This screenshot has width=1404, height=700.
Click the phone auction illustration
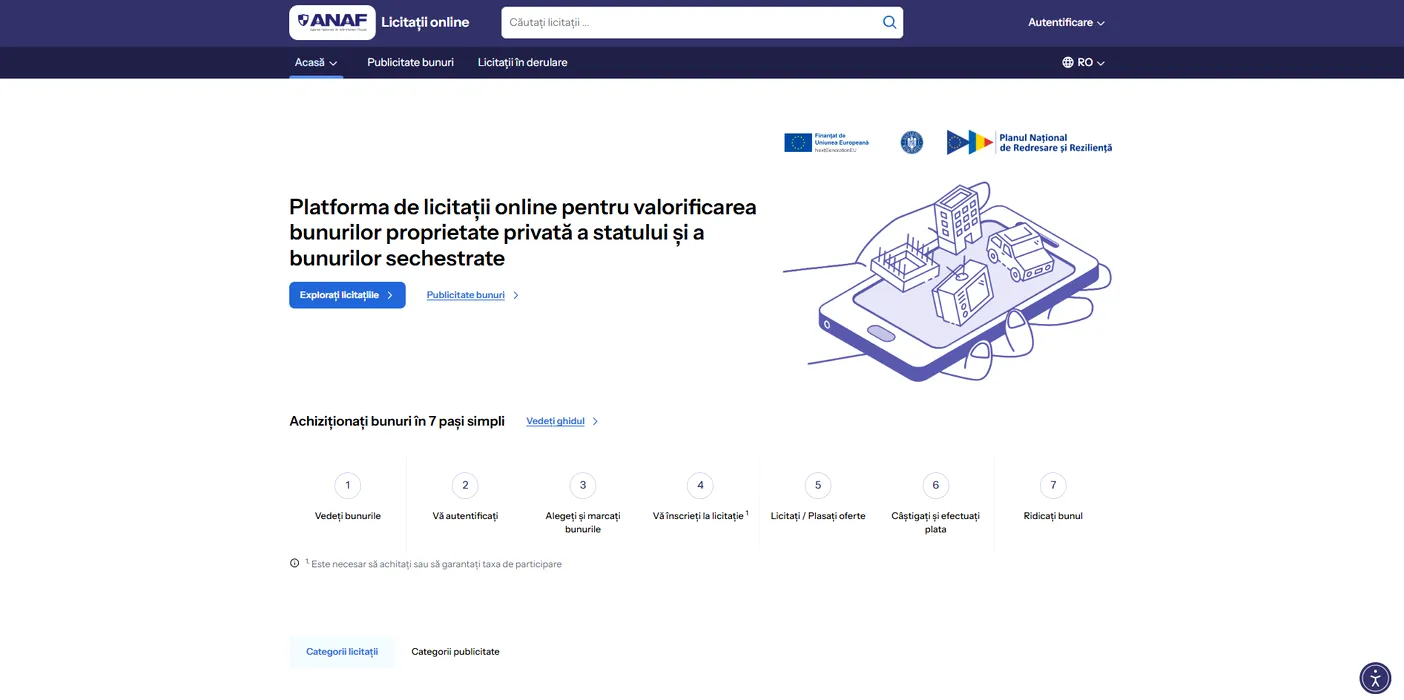(946, 282)
